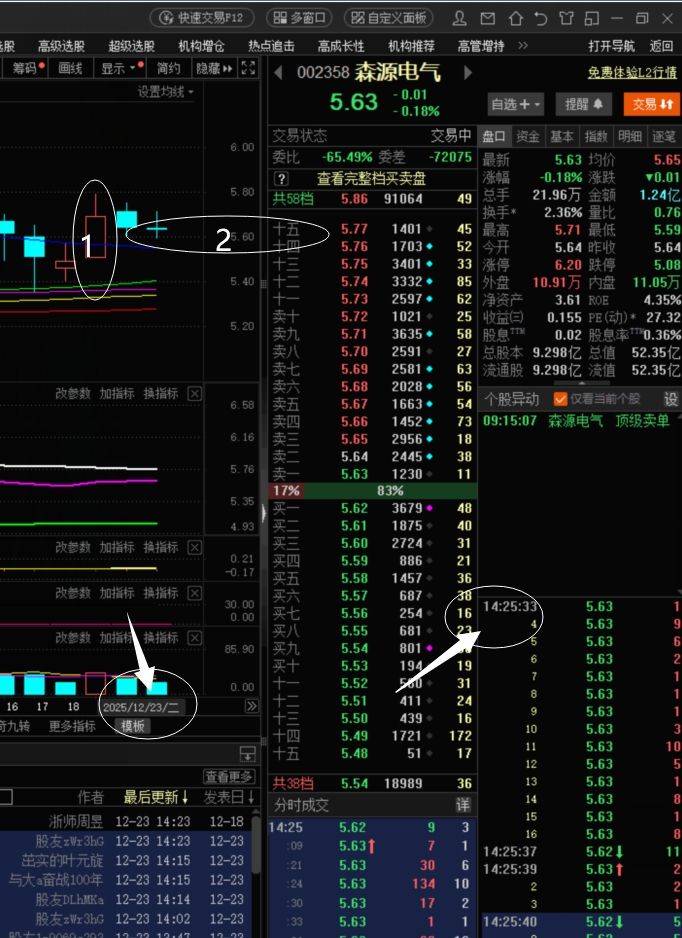Open the 显示 display dropdown
Image resolution: width=682 pixels, height=938 pixels.
[x=120, y=68]
